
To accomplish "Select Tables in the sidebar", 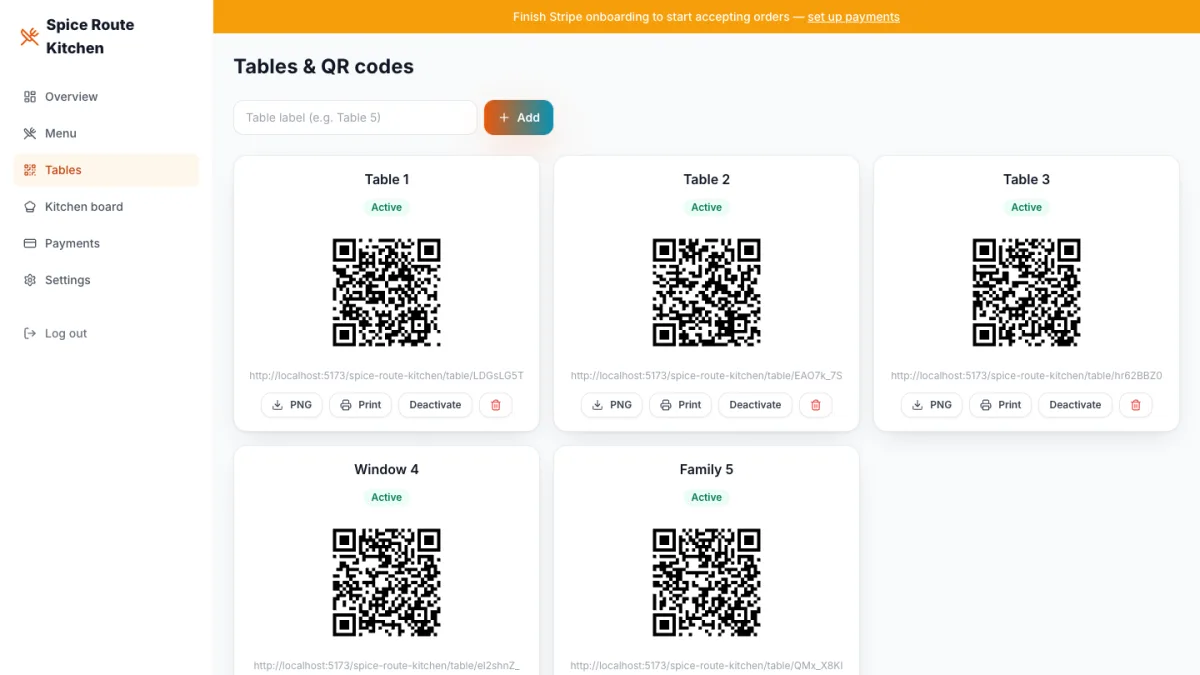I will pyautogui.click(x=106, y=170).
